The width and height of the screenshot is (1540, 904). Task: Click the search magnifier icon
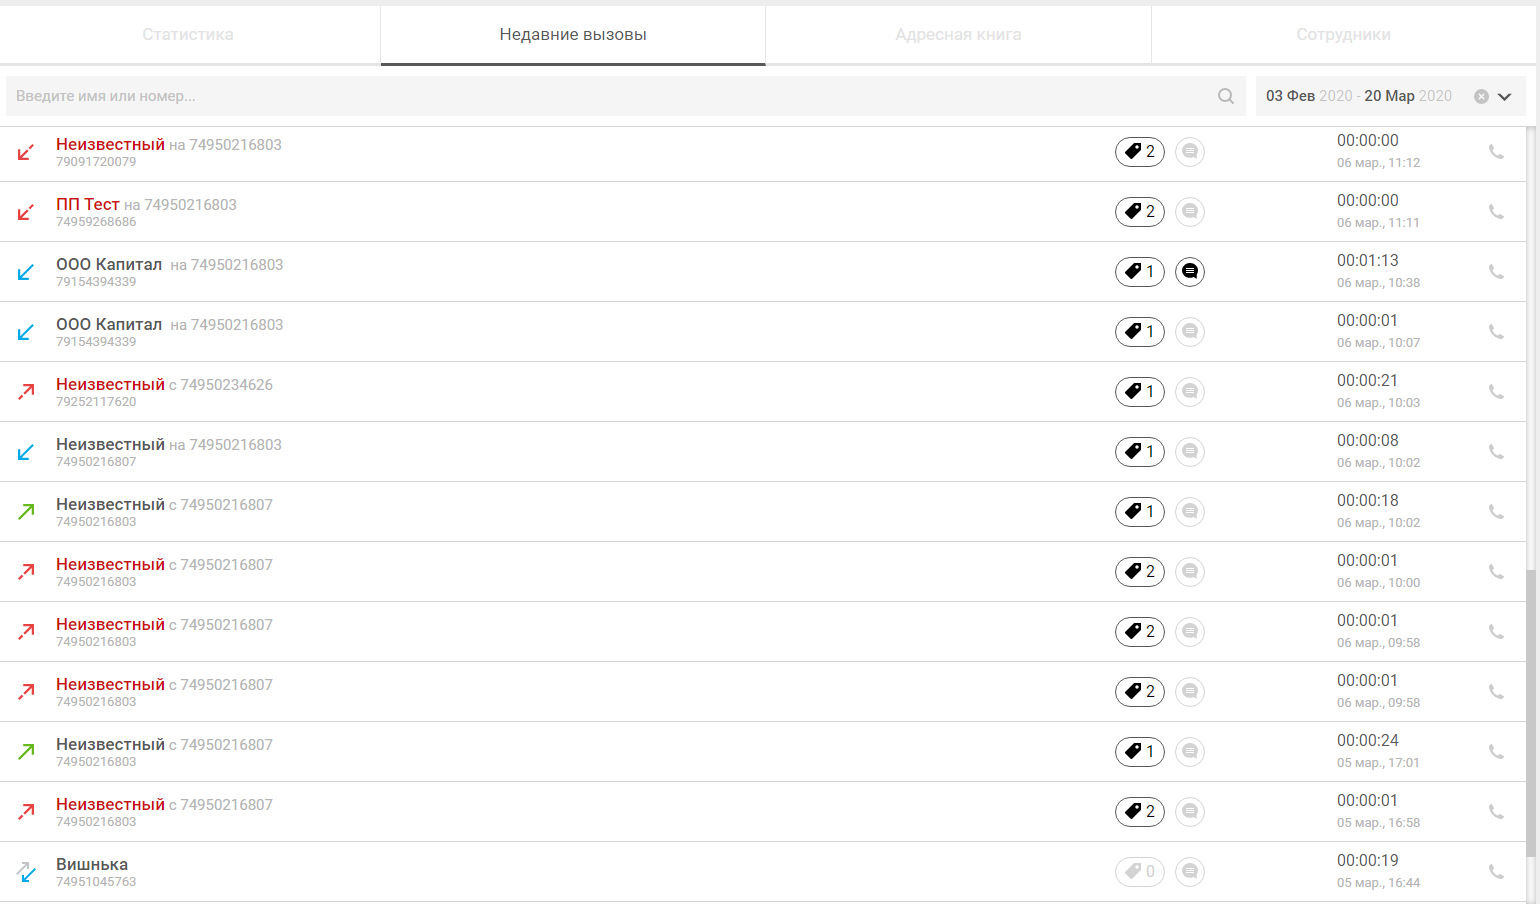click(1225, 96)
